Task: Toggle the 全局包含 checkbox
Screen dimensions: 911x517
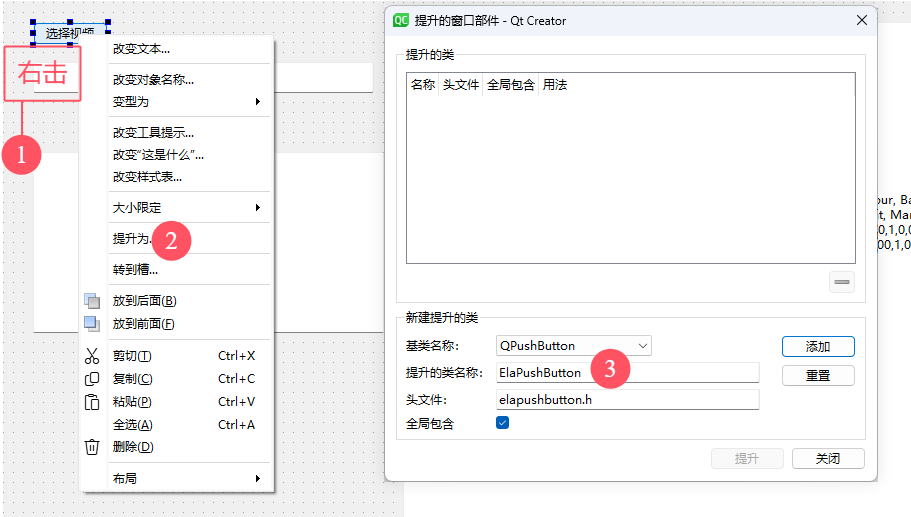Action: [503, 423]
